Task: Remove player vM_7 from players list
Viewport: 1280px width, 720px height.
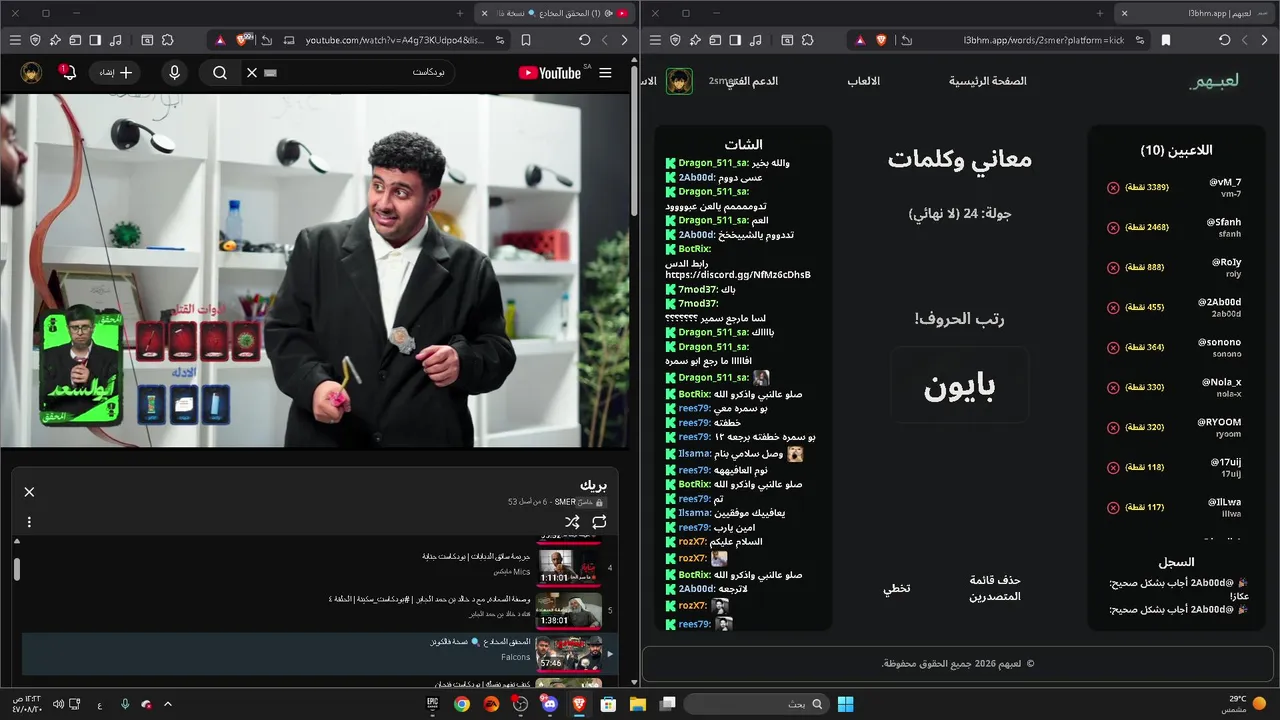Action: pyautogui.click(x=1113, y=188)
